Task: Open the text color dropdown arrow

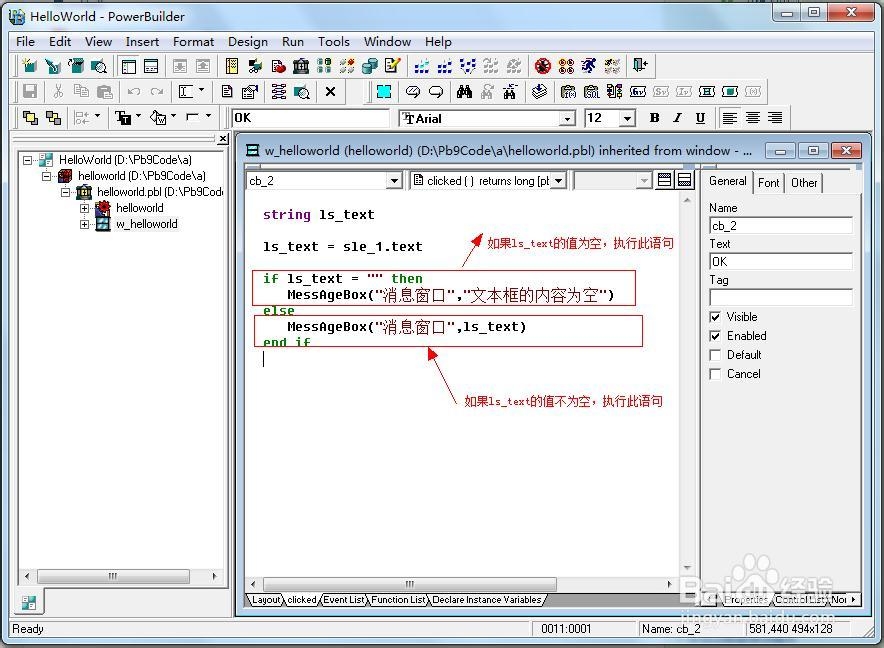Action: point(139,117)
